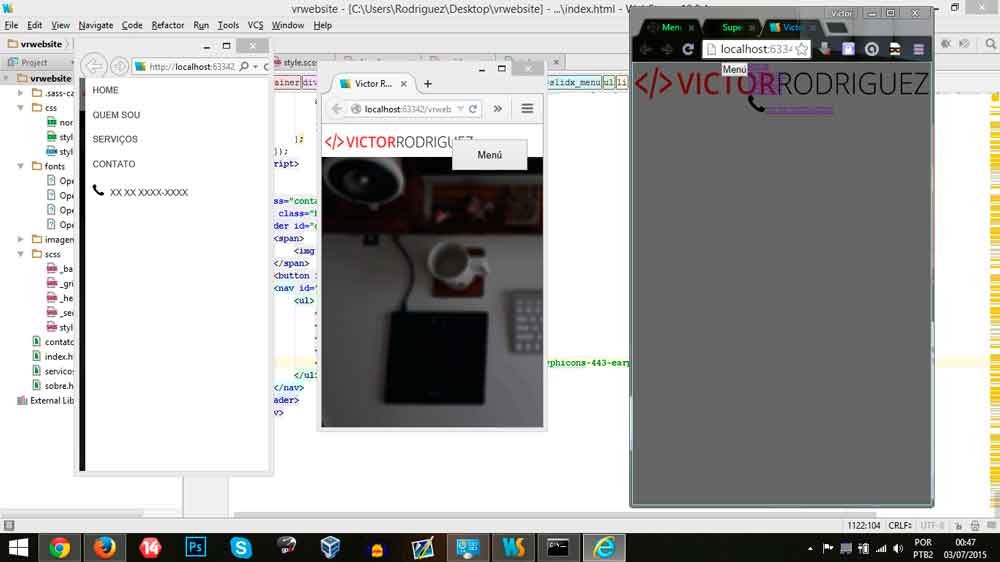Viewport: 1000px width, 562px height.
Task: Bookmark page with the Chrome star icon
Action: tap(801, 49)
